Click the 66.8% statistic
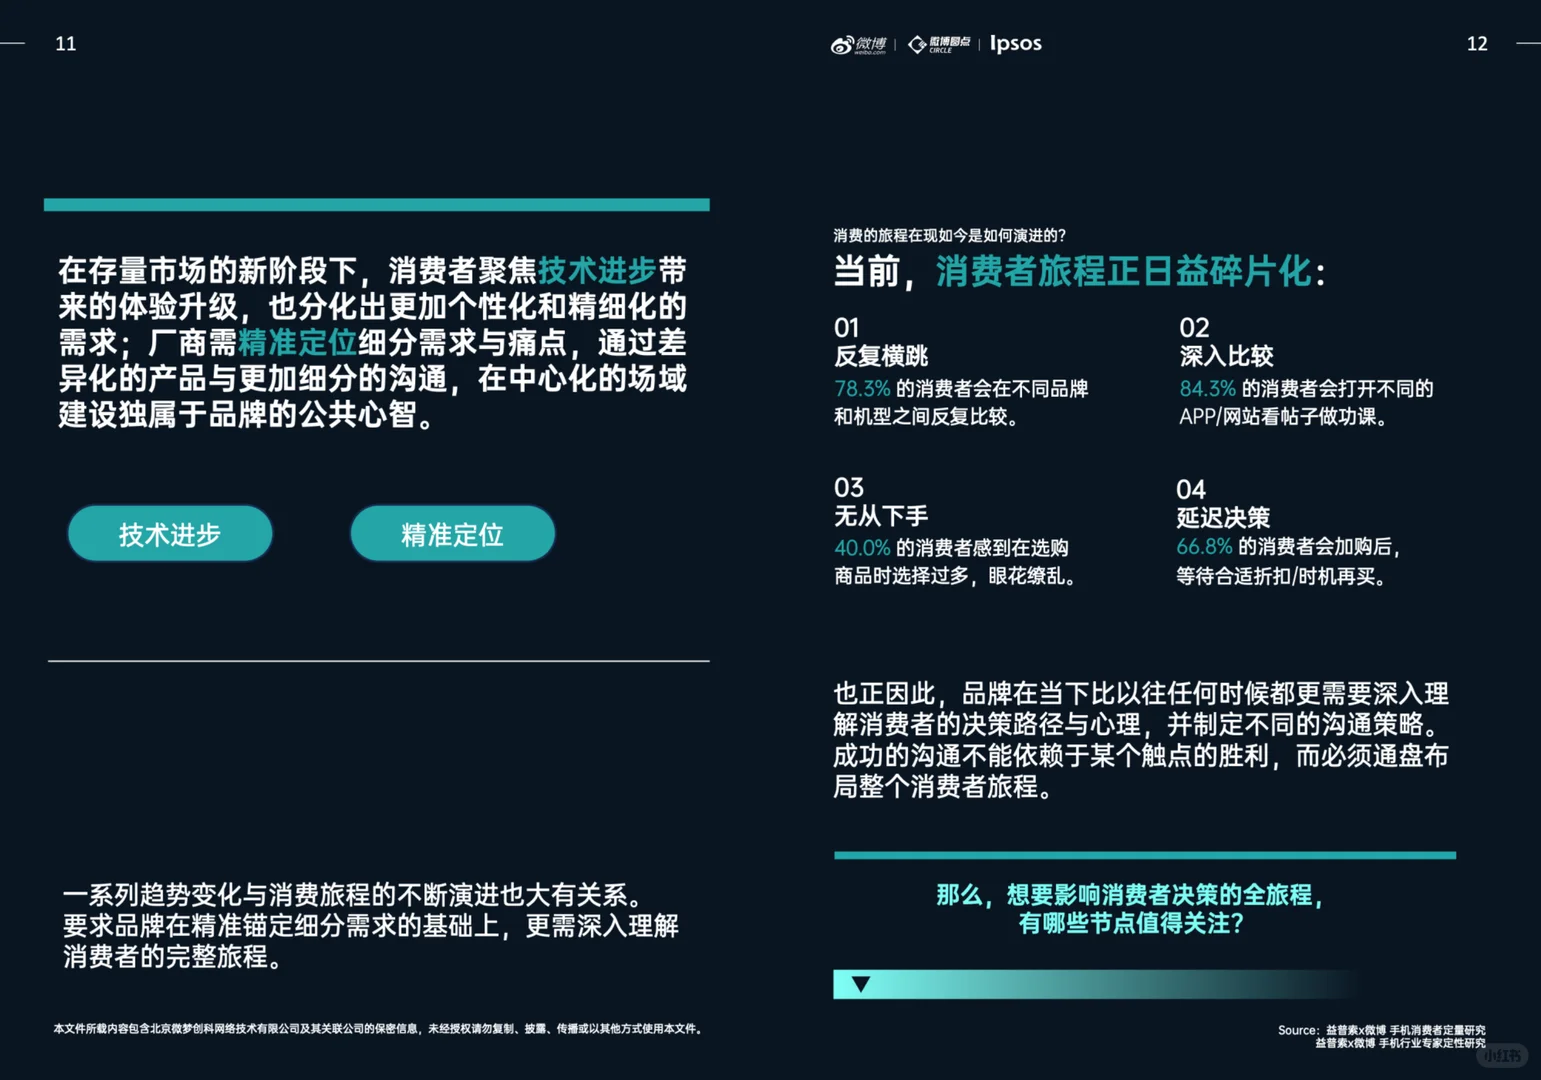The width and height of the screenshot is (1541, 1080). (x=1204, y=546)
